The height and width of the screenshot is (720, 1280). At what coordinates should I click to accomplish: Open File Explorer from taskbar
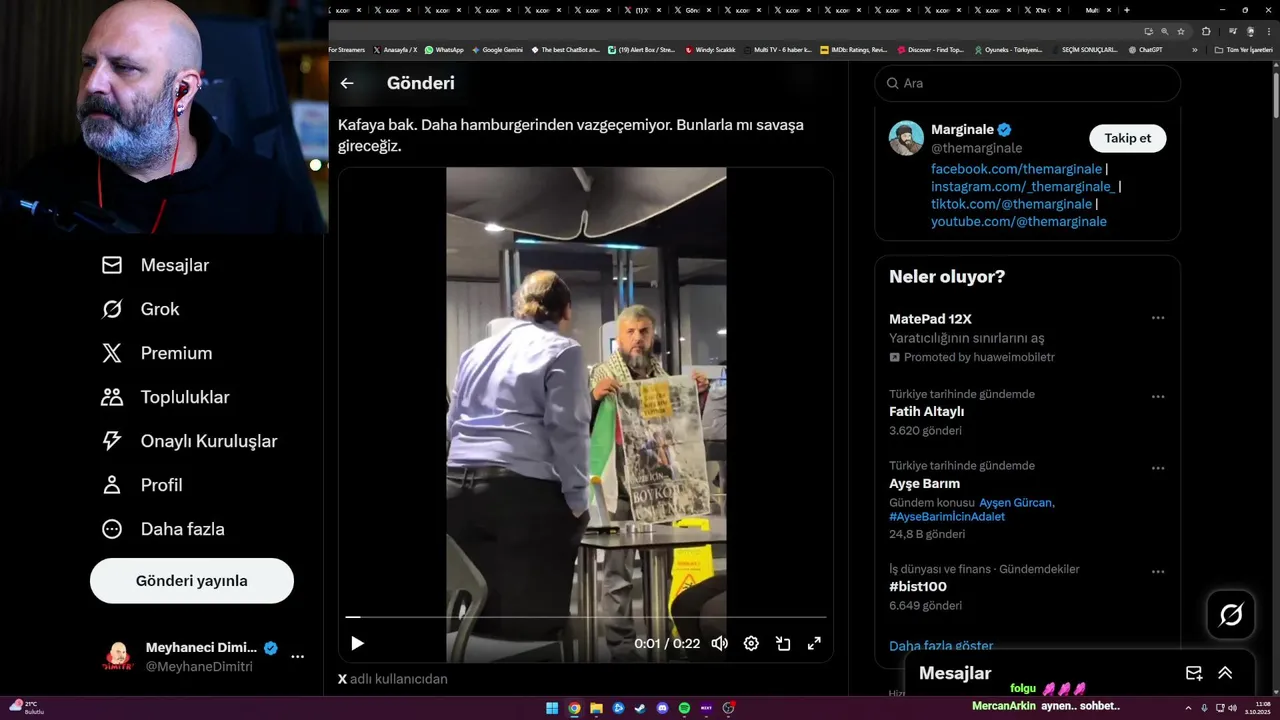pyautogui.click(x=596, y=708)
